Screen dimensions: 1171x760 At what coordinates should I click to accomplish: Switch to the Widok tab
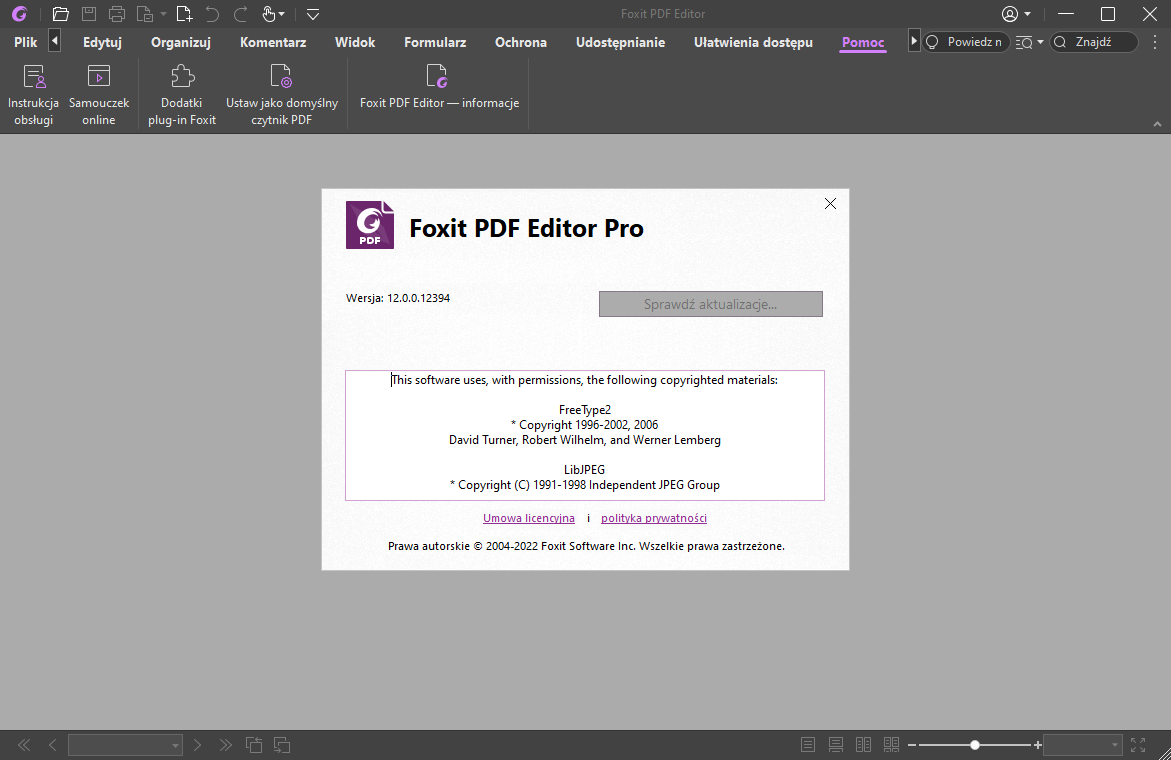[355, 43]
